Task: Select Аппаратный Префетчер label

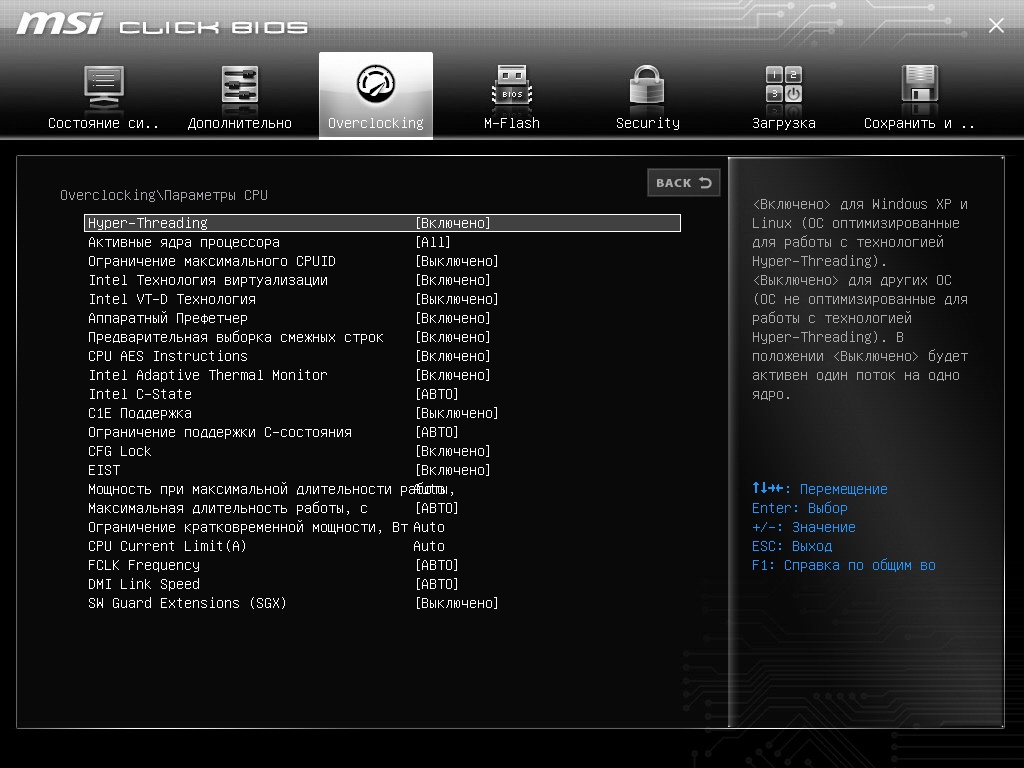Action: coord(168,318)
